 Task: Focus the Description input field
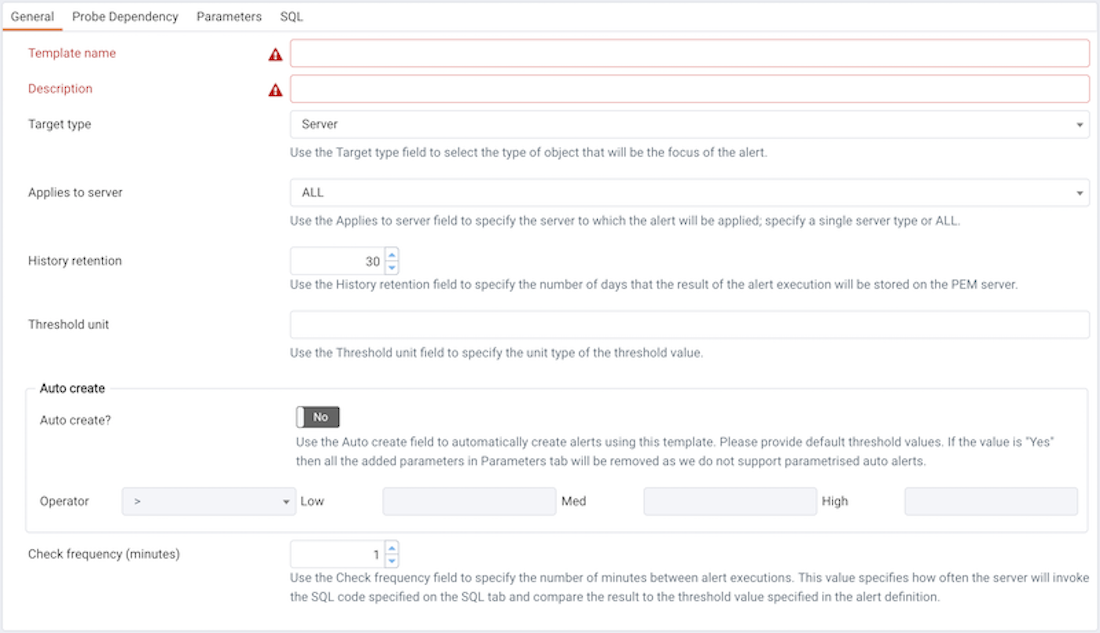pos(690,89)
